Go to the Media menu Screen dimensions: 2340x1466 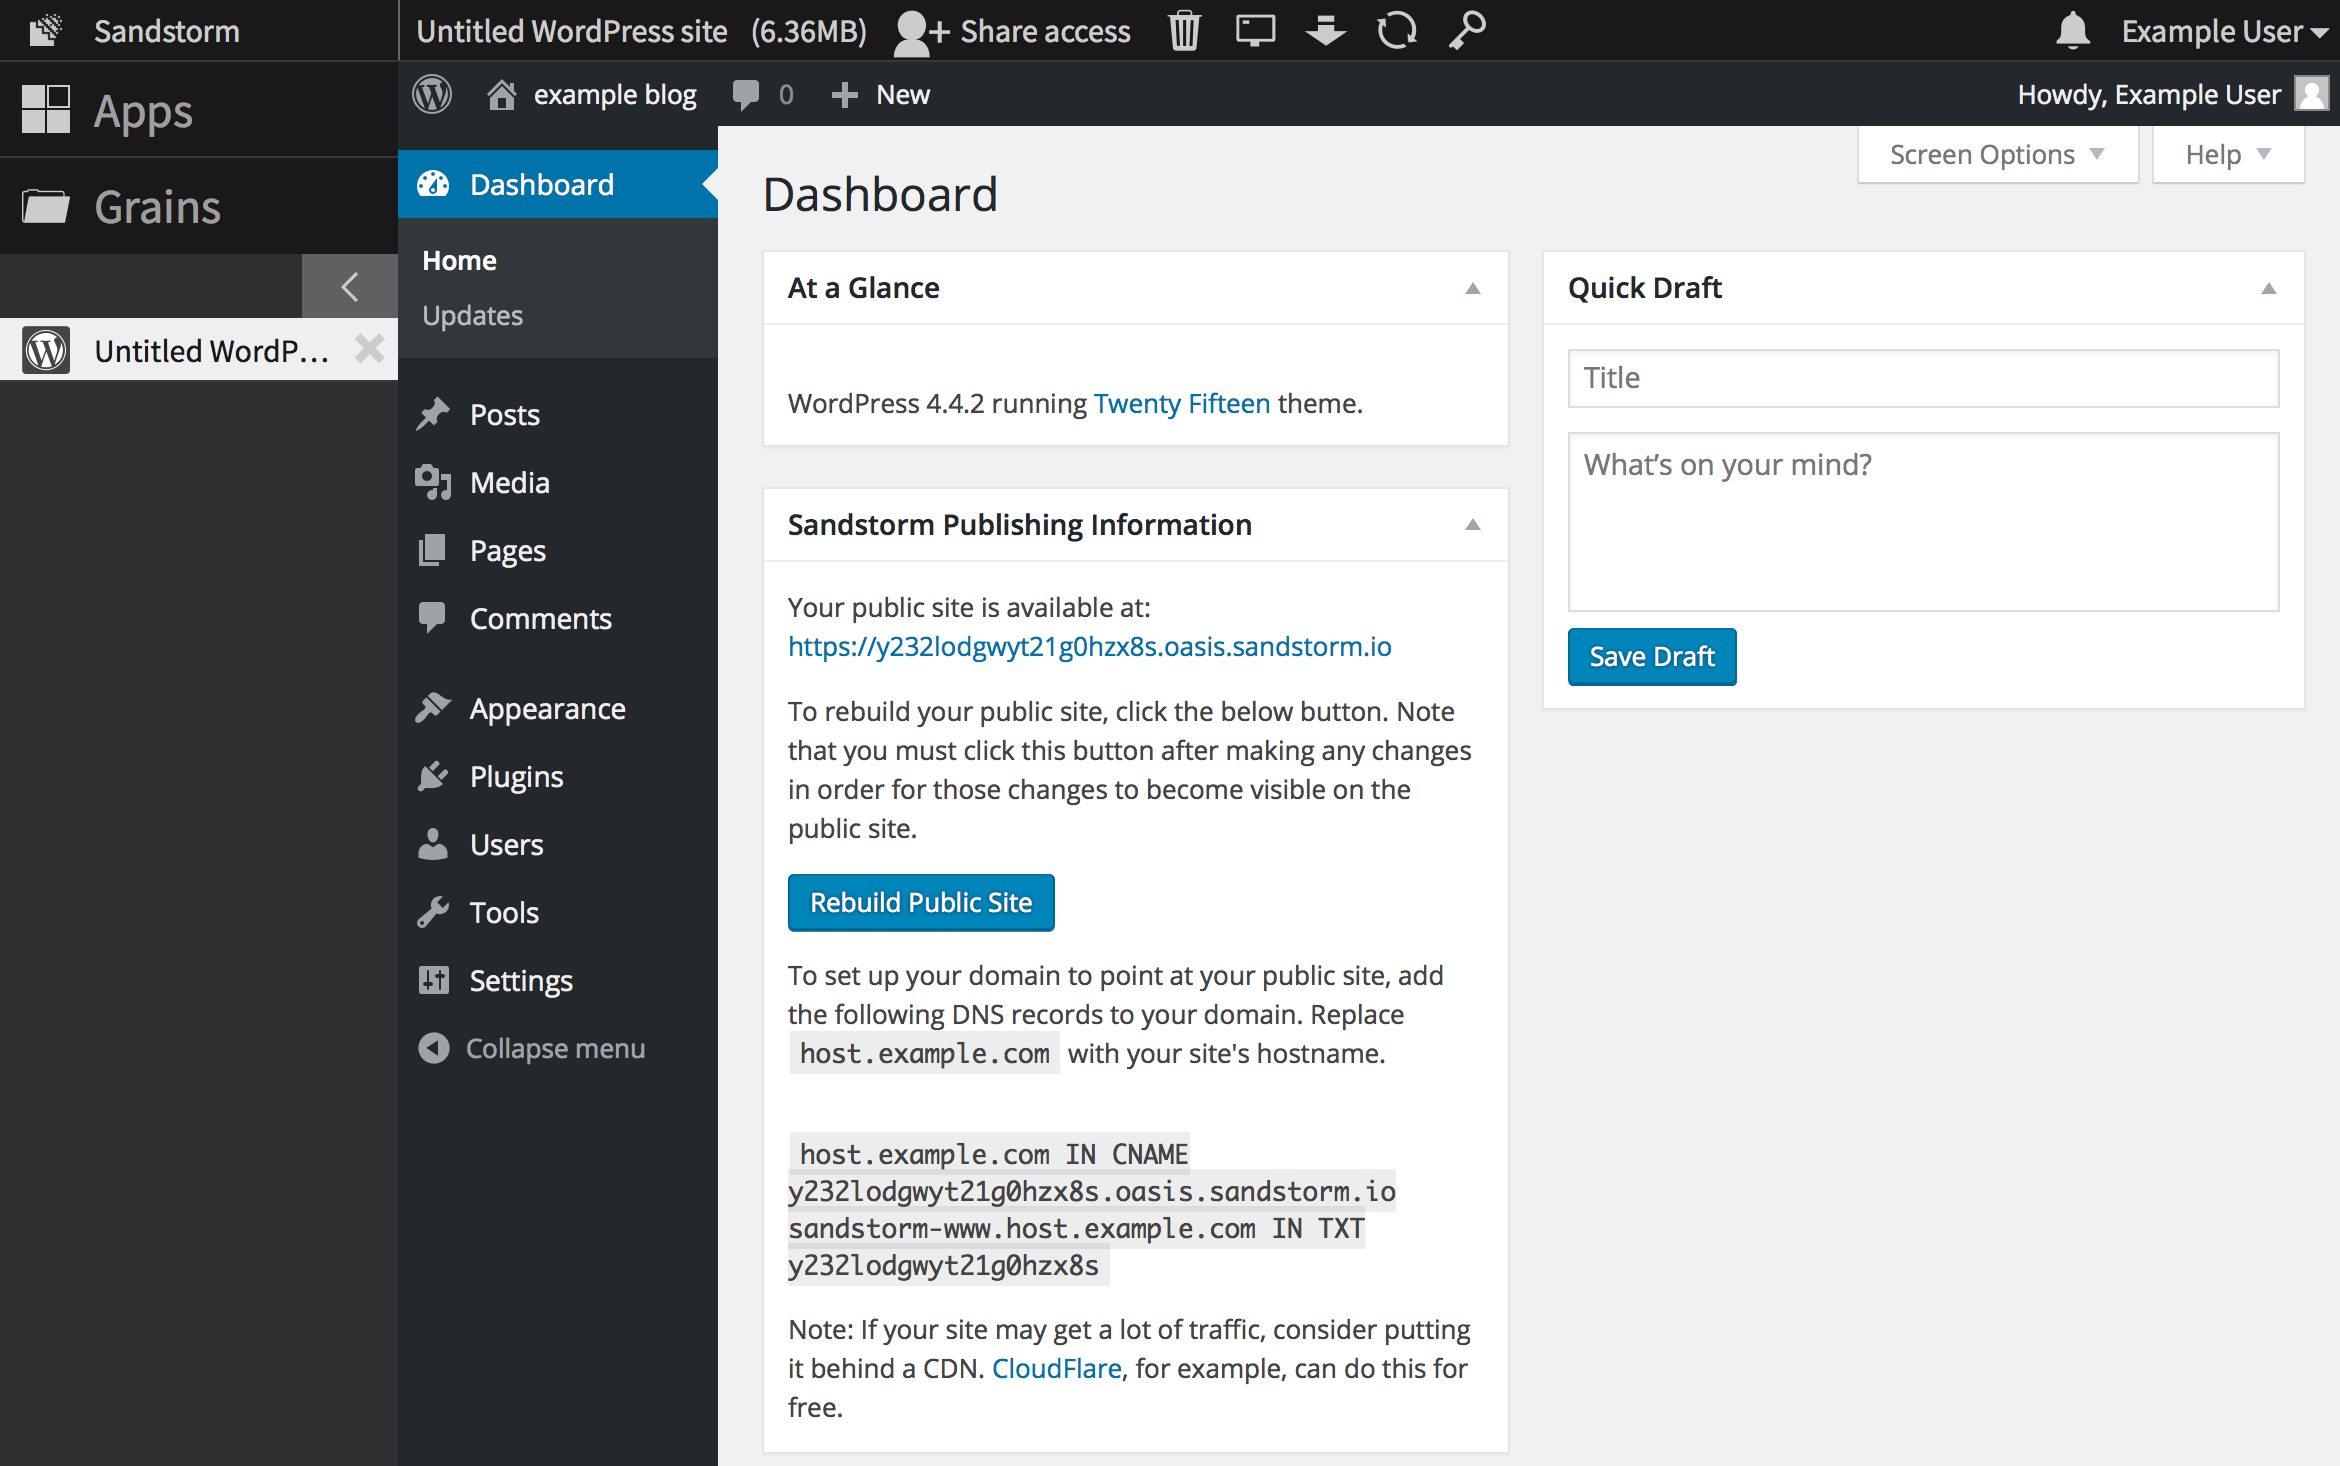[558, 482]
